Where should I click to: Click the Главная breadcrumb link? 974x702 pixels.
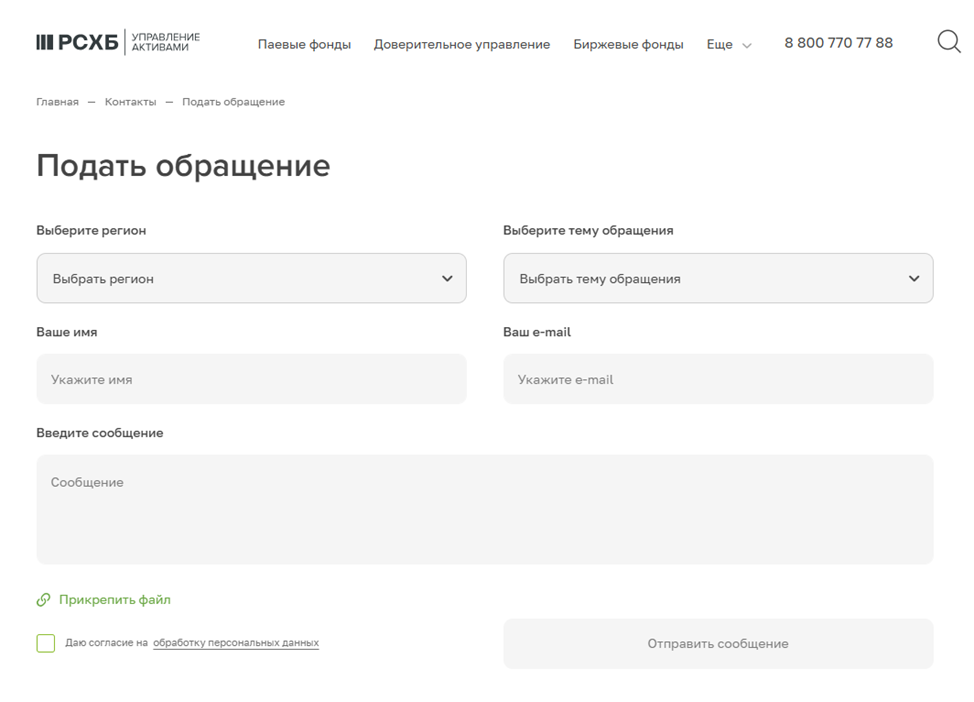[57, 102]
